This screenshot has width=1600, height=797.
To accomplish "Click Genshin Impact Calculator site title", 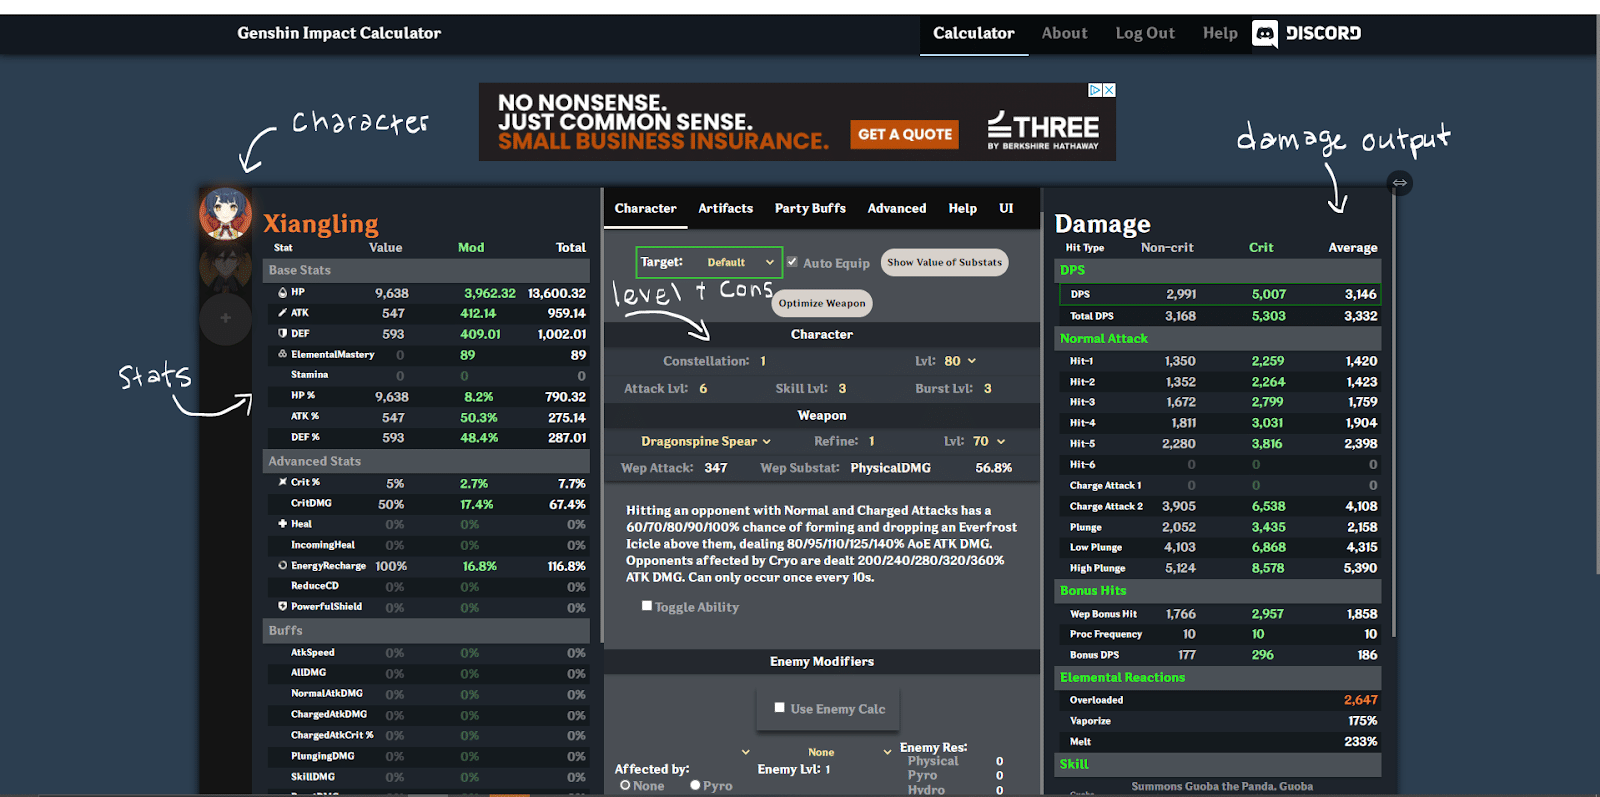I will point(339,34).
